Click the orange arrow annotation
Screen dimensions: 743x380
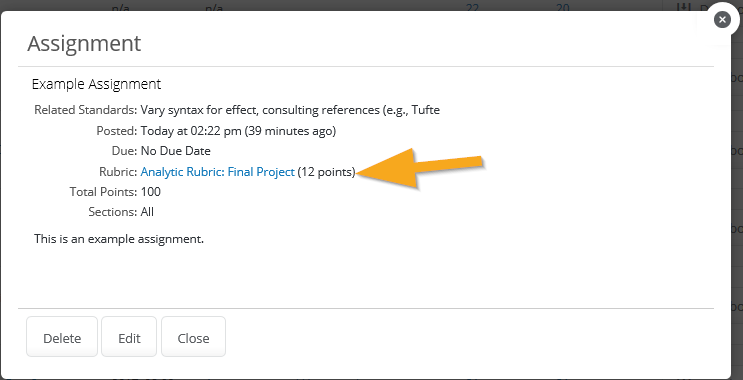coord(419,168)
